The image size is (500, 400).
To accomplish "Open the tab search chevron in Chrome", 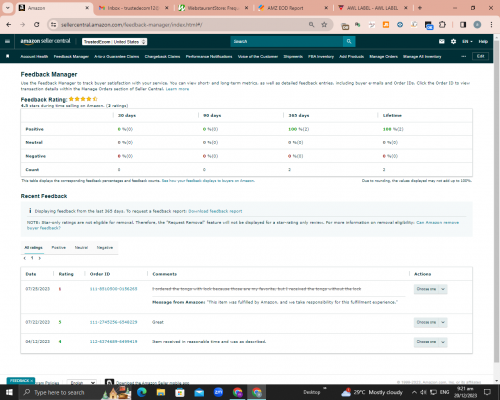I will click(x=7, y=8).
